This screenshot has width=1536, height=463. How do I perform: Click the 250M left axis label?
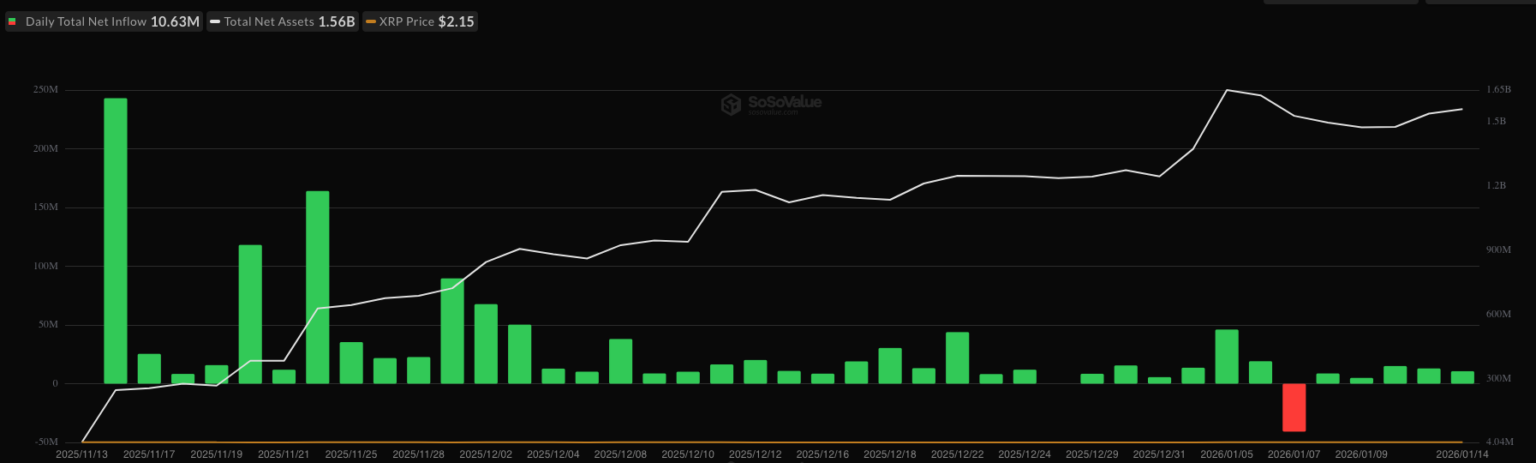click(46, 90)
